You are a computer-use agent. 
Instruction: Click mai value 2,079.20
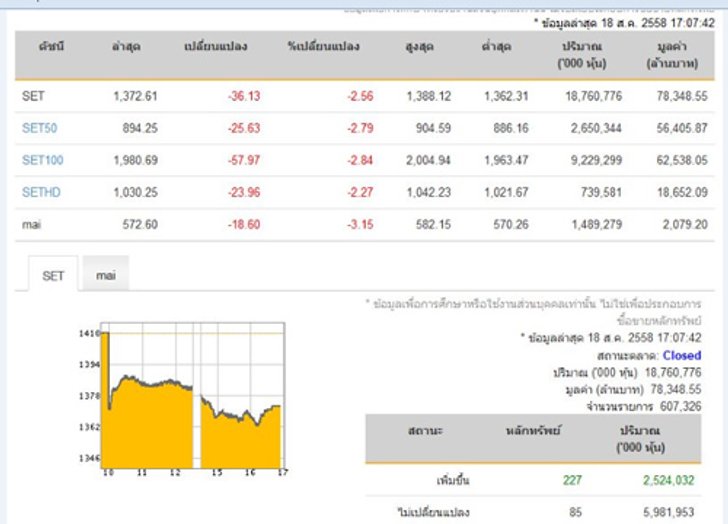(685, 225)
